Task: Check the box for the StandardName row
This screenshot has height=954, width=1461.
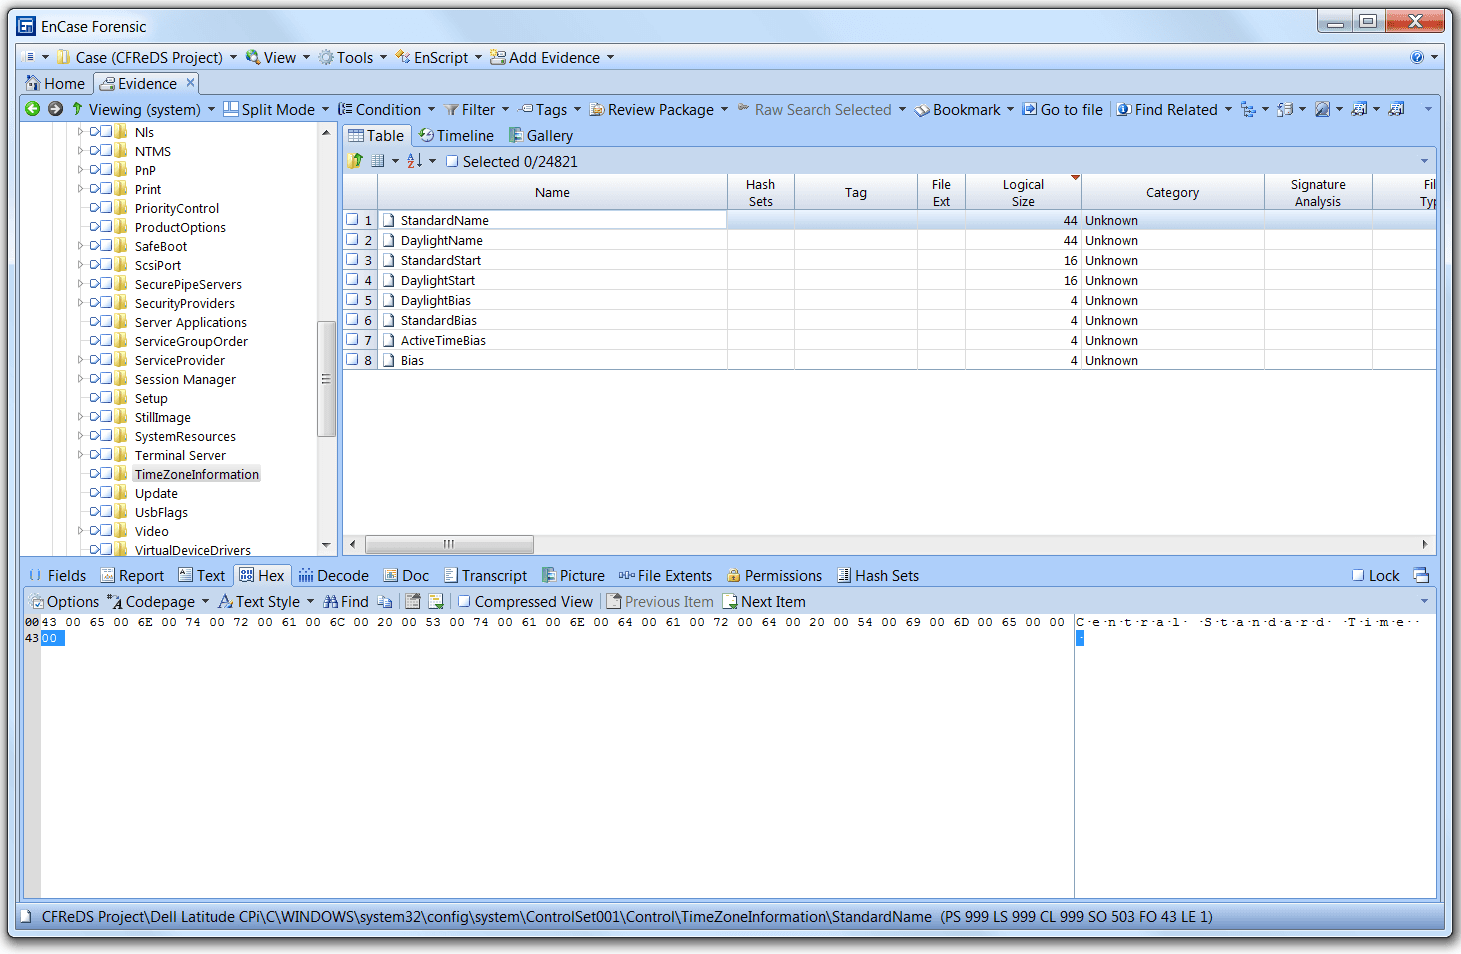Action: [352, 220]
